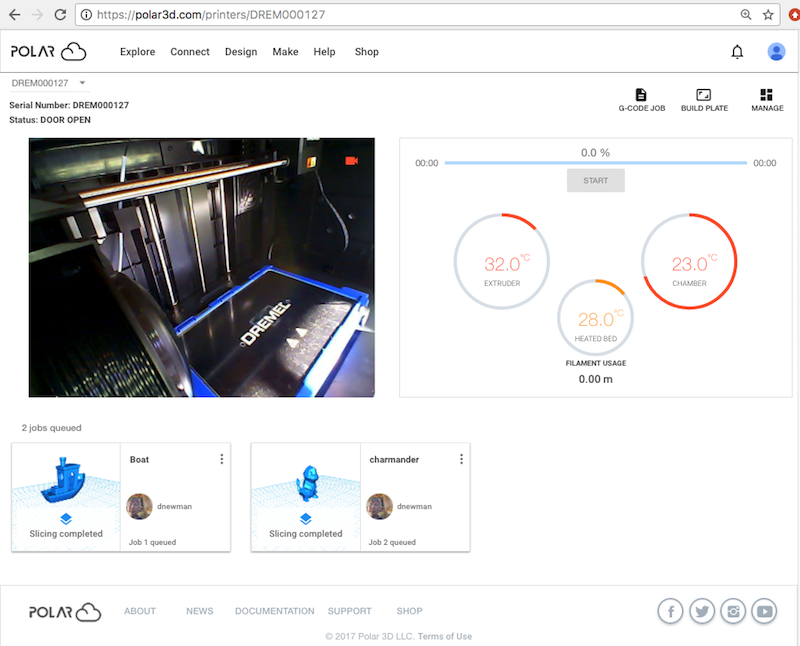Open the ABOUT footer link

140,611
